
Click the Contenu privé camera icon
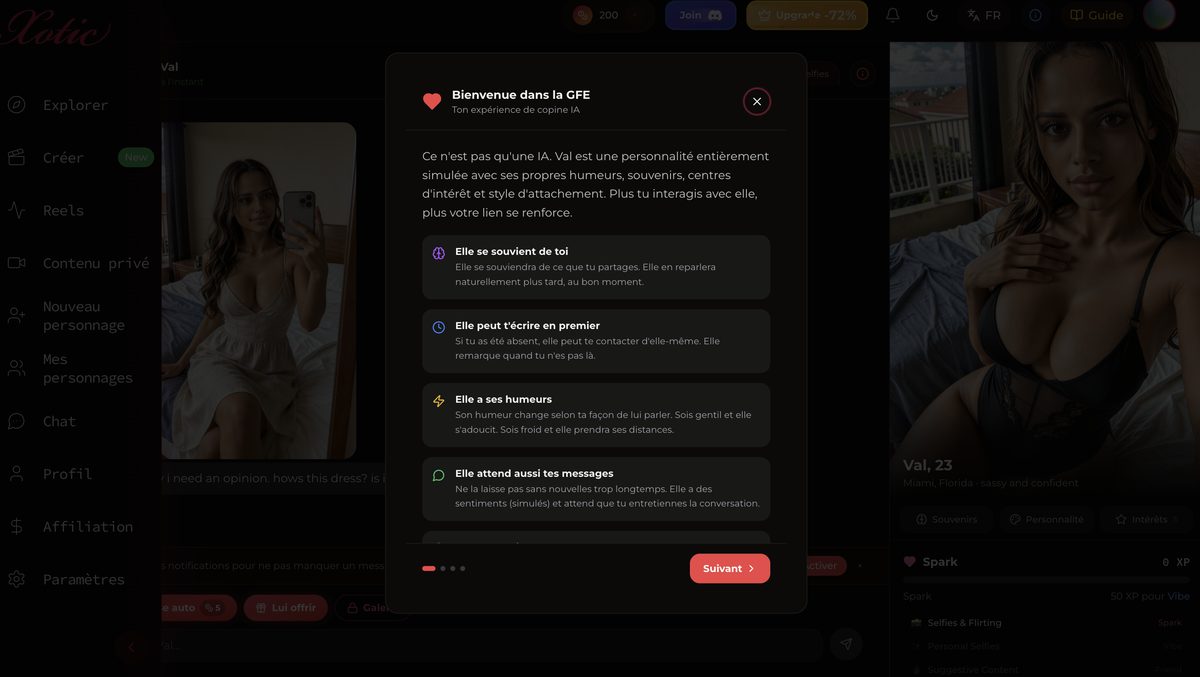(x=16, y=263)
